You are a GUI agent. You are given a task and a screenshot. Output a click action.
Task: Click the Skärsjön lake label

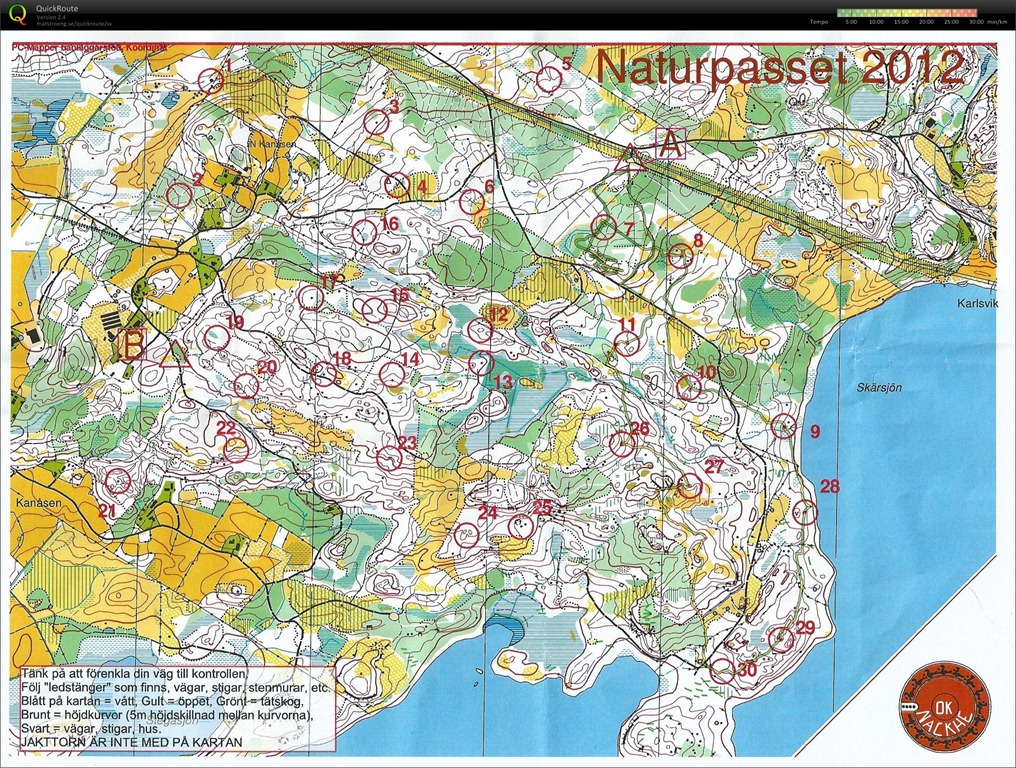tap(880, 388)
